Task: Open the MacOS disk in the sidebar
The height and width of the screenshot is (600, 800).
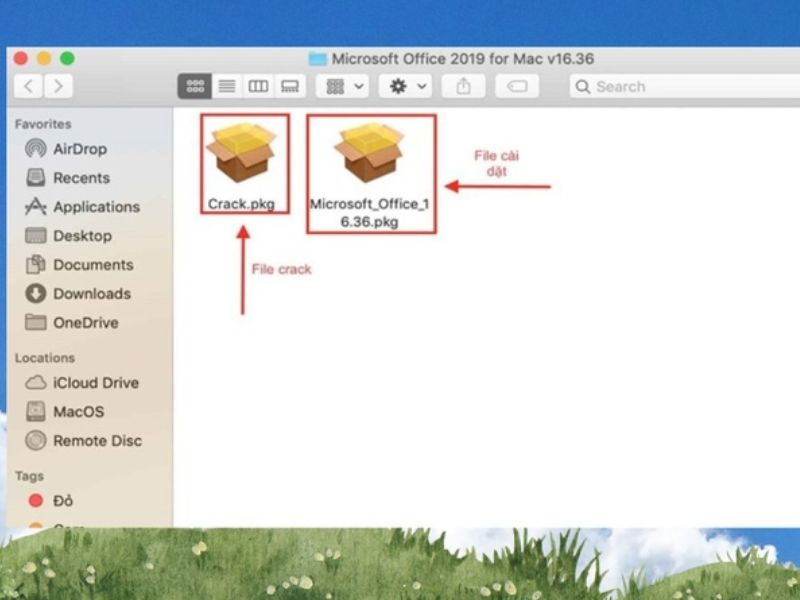Action: pos(65,412)
